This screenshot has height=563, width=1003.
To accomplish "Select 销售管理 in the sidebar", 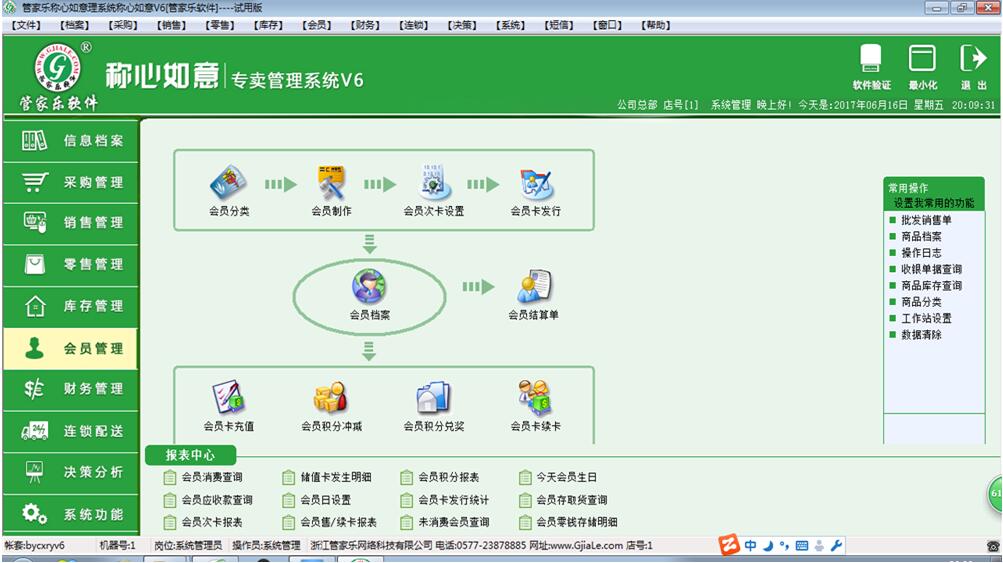I will click(71, 223).
